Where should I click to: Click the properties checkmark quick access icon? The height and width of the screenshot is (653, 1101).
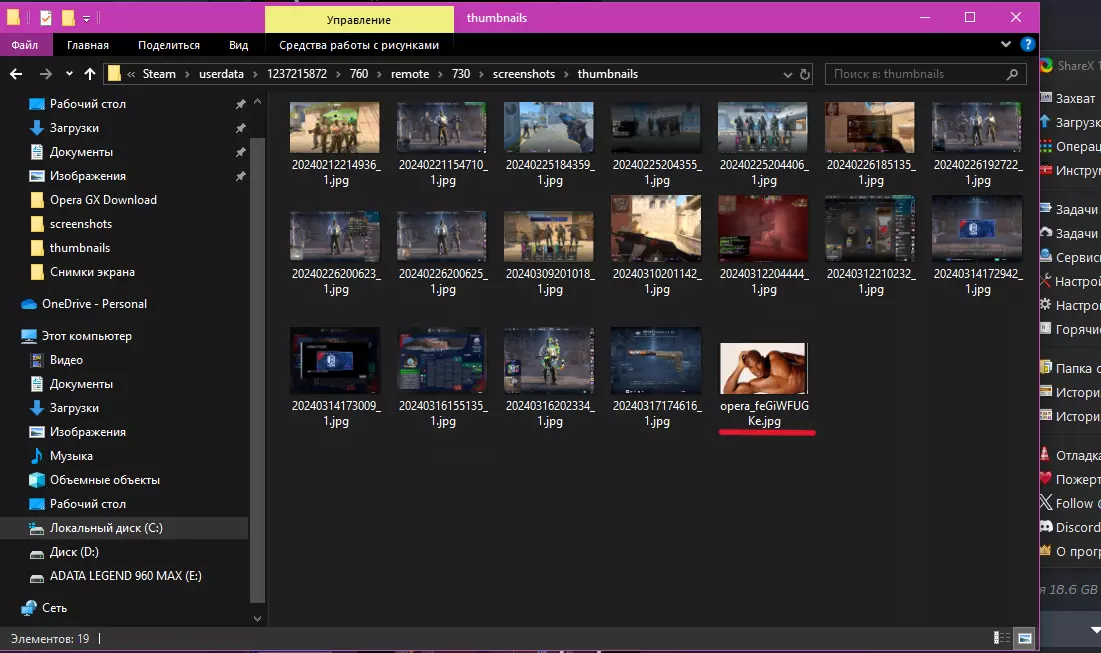46,18
